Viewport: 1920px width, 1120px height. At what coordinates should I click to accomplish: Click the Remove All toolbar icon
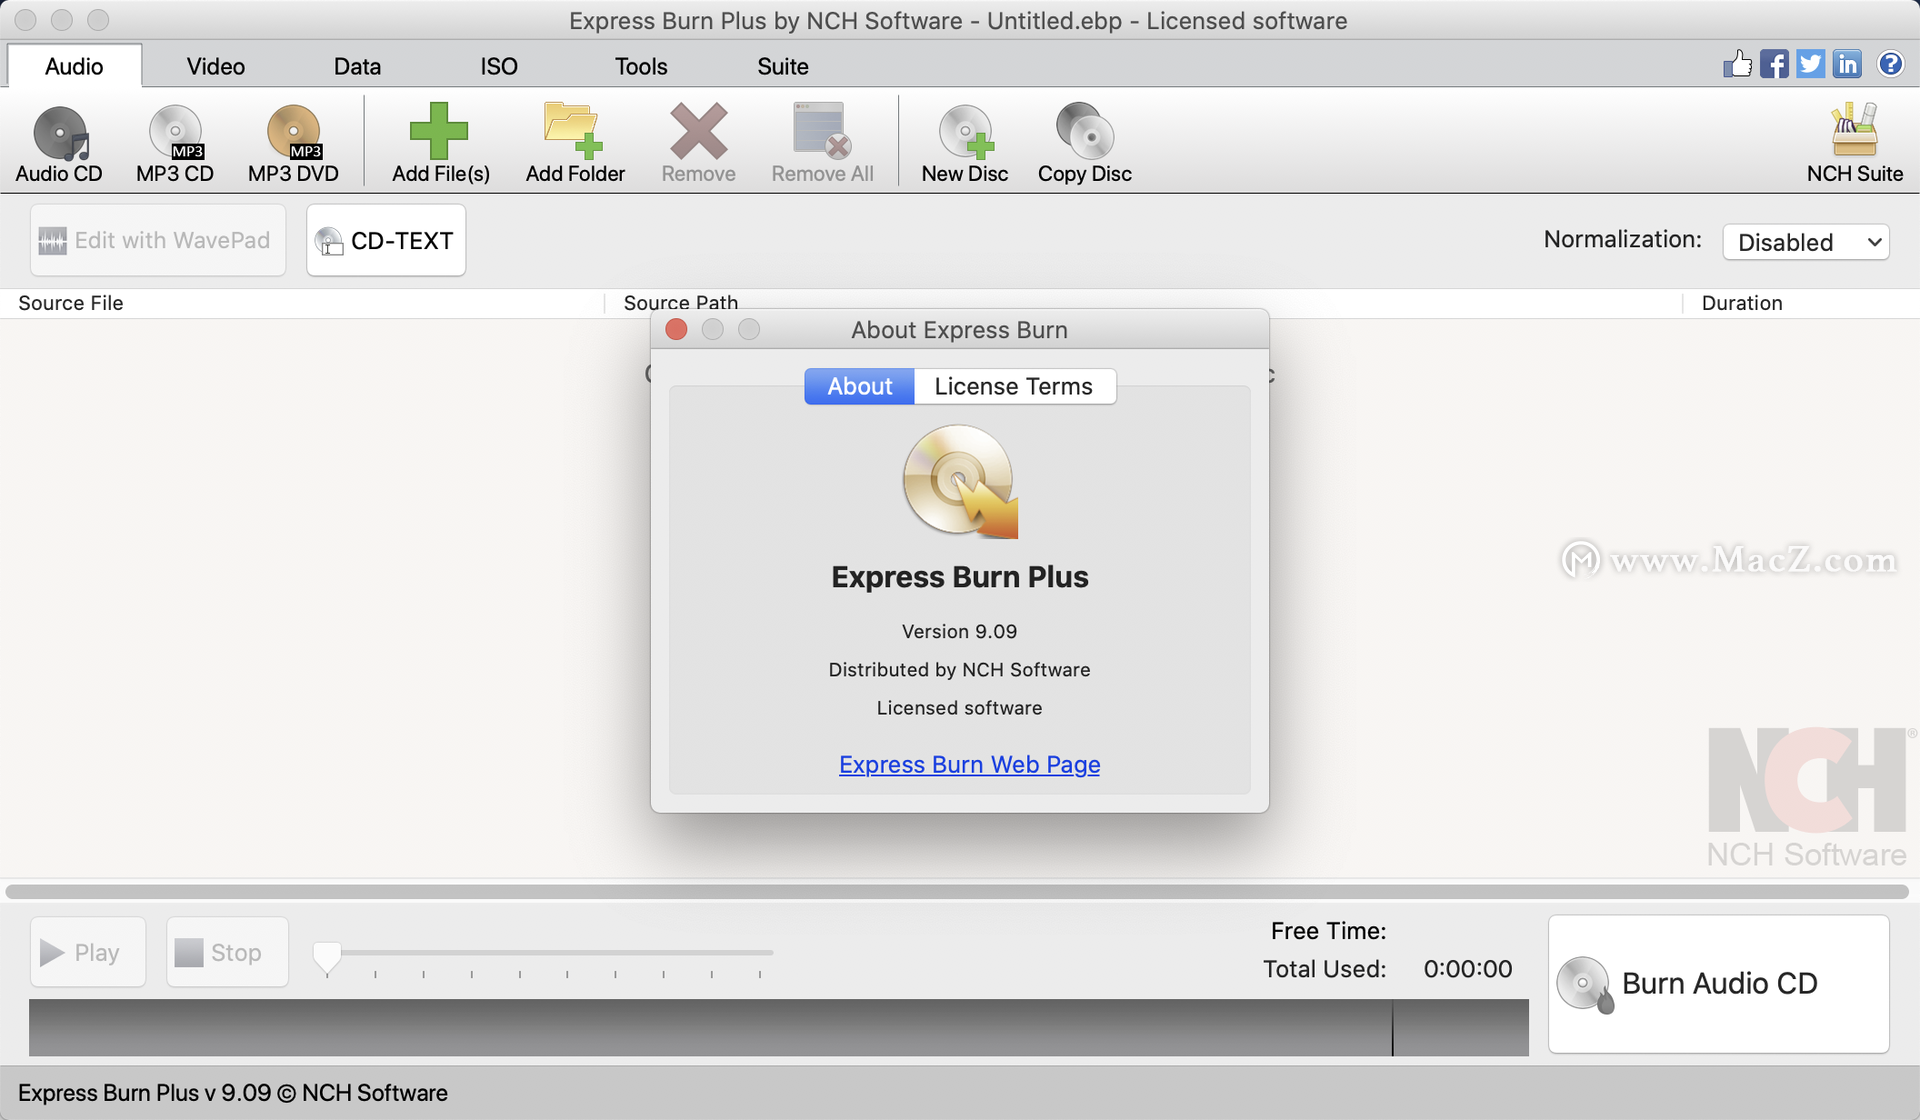pos(822,143)
